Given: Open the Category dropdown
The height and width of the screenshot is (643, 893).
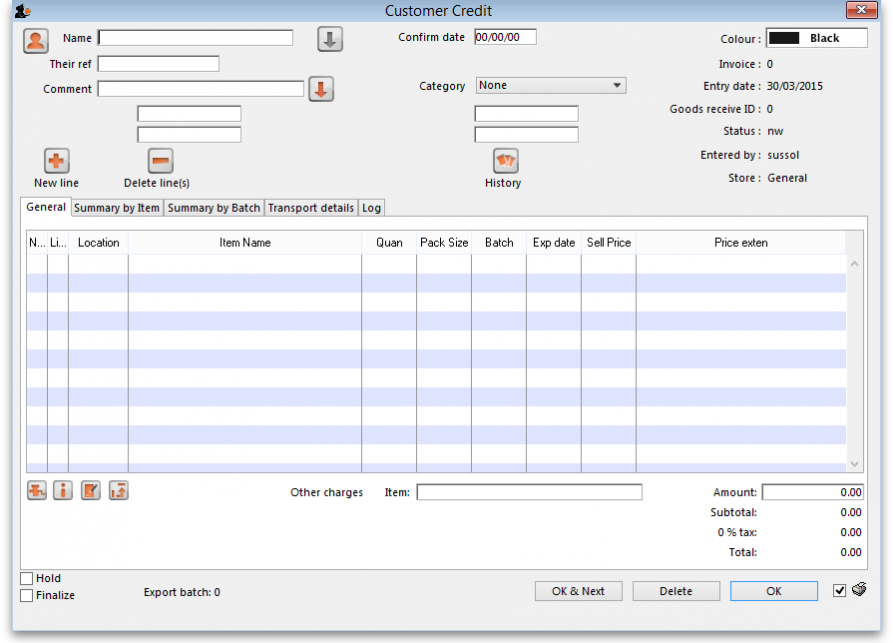Looking at the screenshot, I should coord(550,86).
